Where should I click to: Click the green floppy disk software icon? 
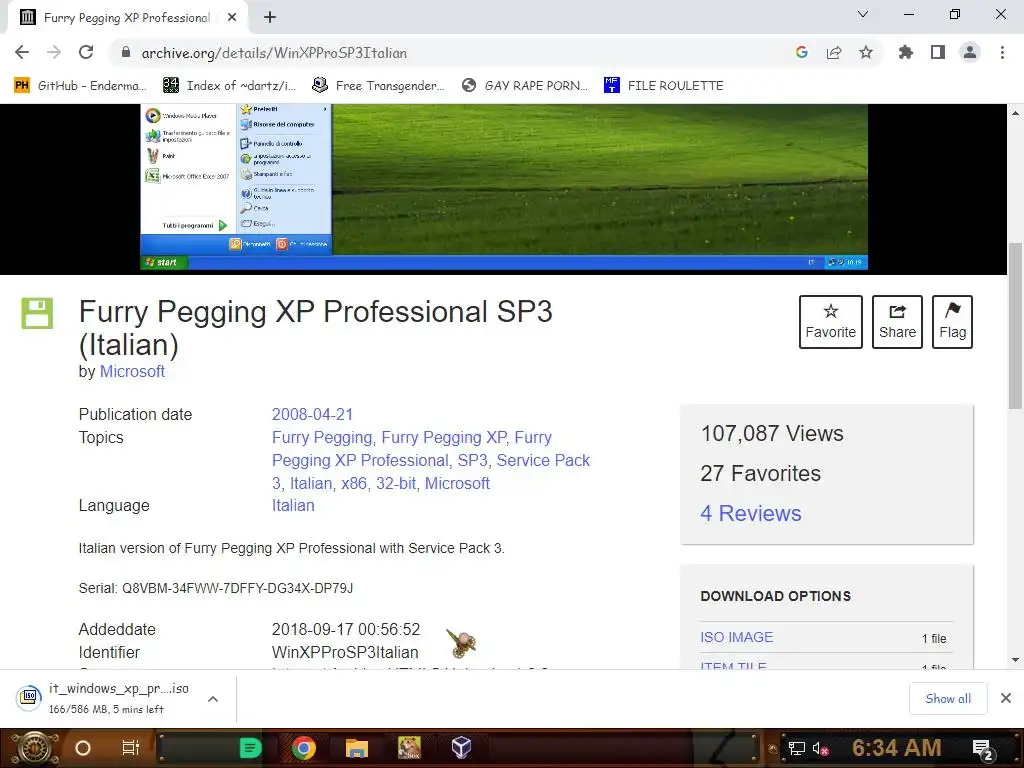37,313
